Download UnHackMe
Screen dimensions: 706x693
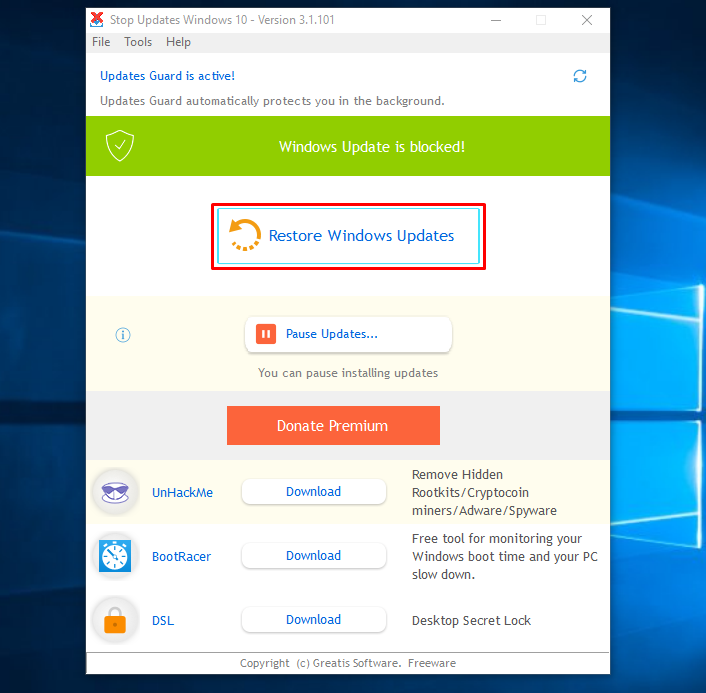[x=314, y=492]
